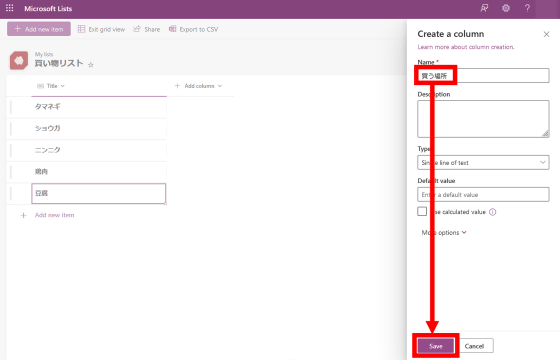
Task: Expand More options
Action: (444, 232)
